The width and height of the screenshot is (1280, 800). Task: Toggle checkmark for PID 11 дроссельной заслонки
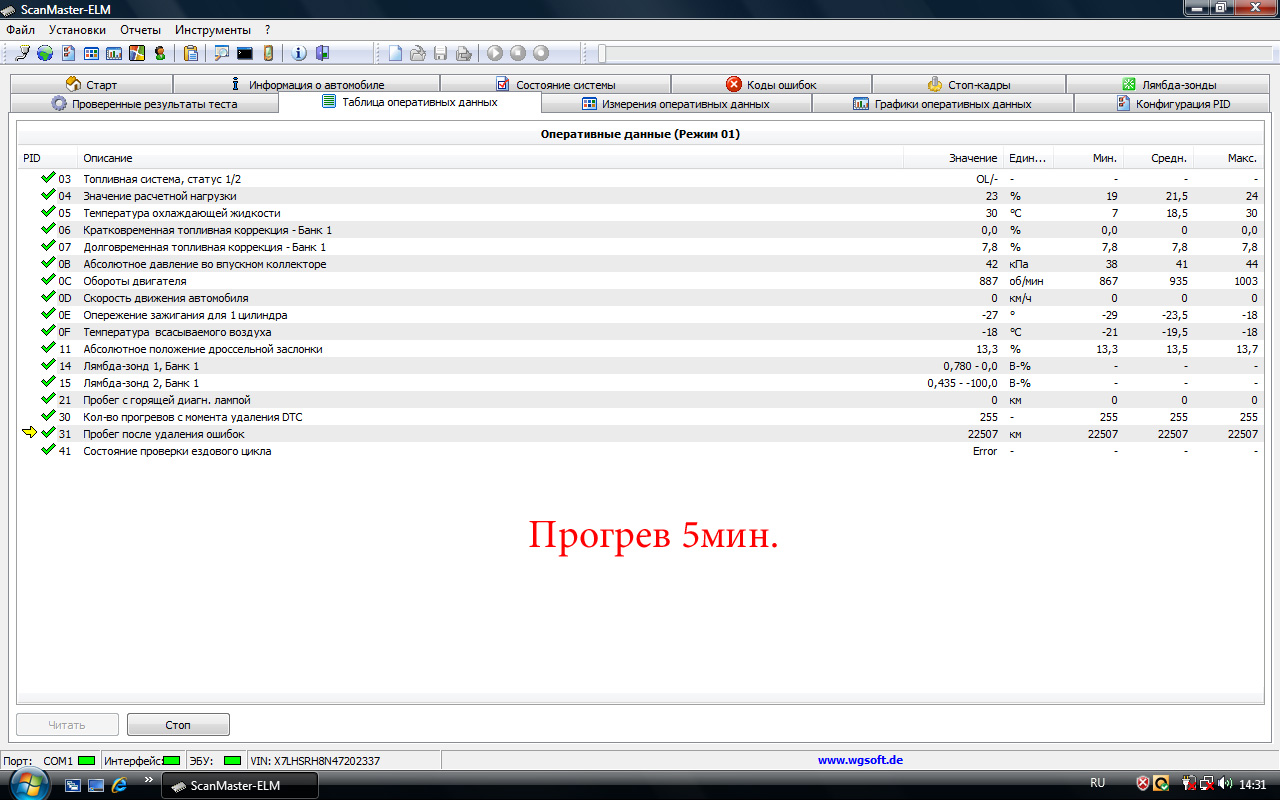tap(48, 348)
